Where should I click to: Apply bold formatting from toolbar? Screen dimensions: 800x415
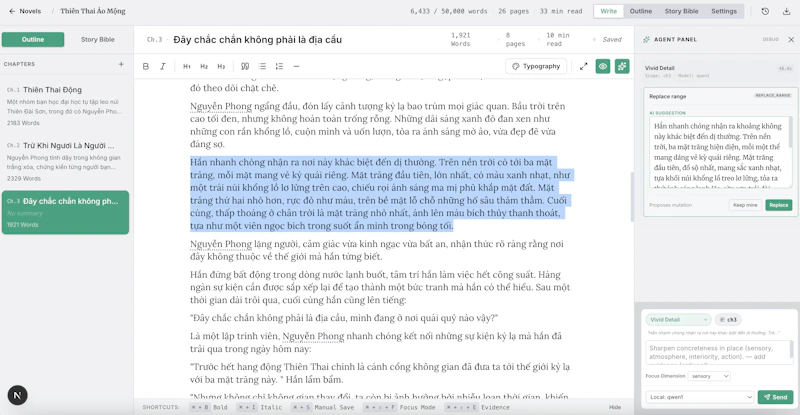(x=146, y=66)
